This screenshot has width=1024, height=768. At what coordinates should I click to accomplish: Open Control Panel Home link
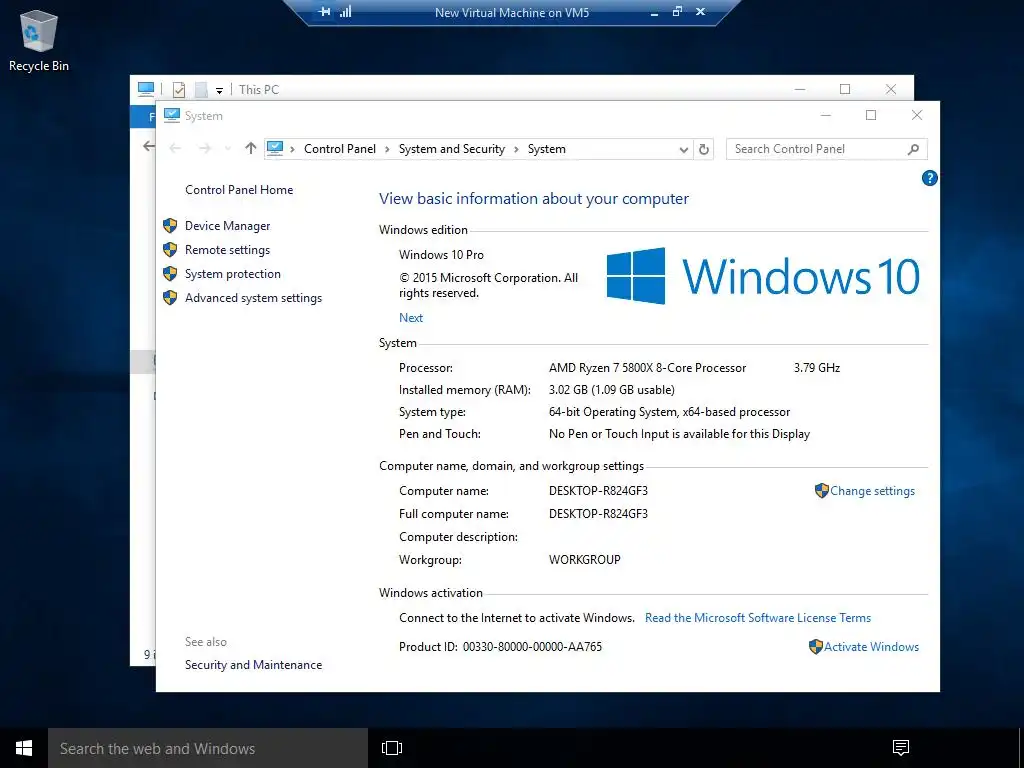[239, 190]
